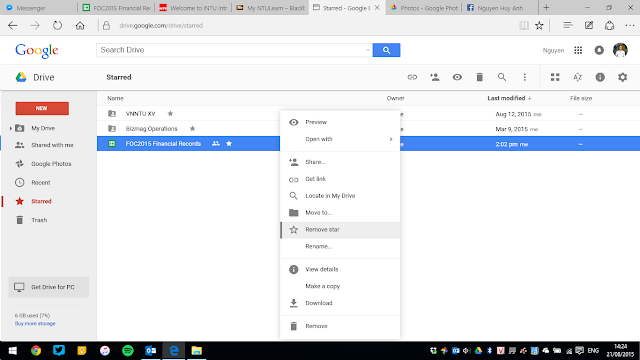The image size is (640, 360).
Task: Choose Preview in context menu
Action: click(x=340, y=122)
